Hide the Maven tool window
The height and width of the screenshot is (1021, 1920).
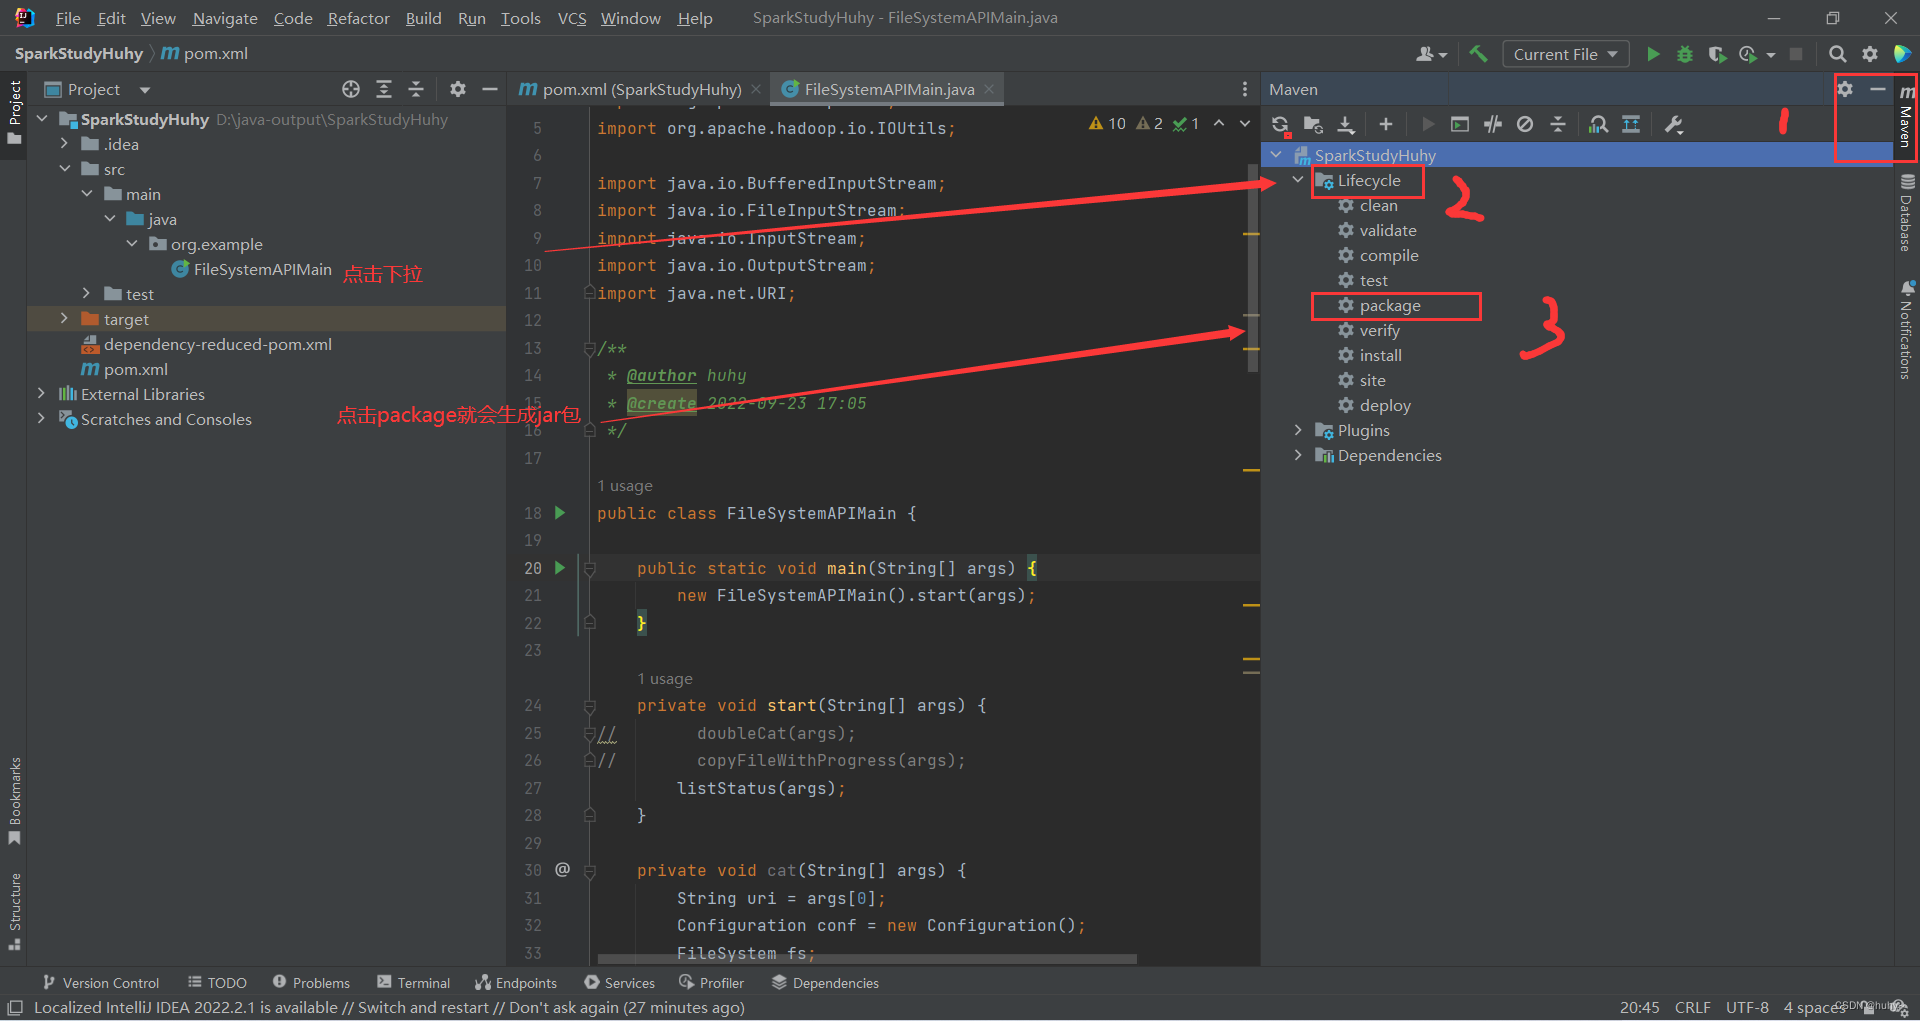(1878, 89)
